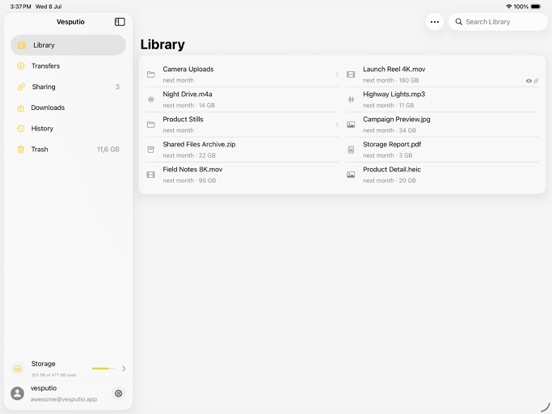Open the Product Stills folder

coord(242,124)
